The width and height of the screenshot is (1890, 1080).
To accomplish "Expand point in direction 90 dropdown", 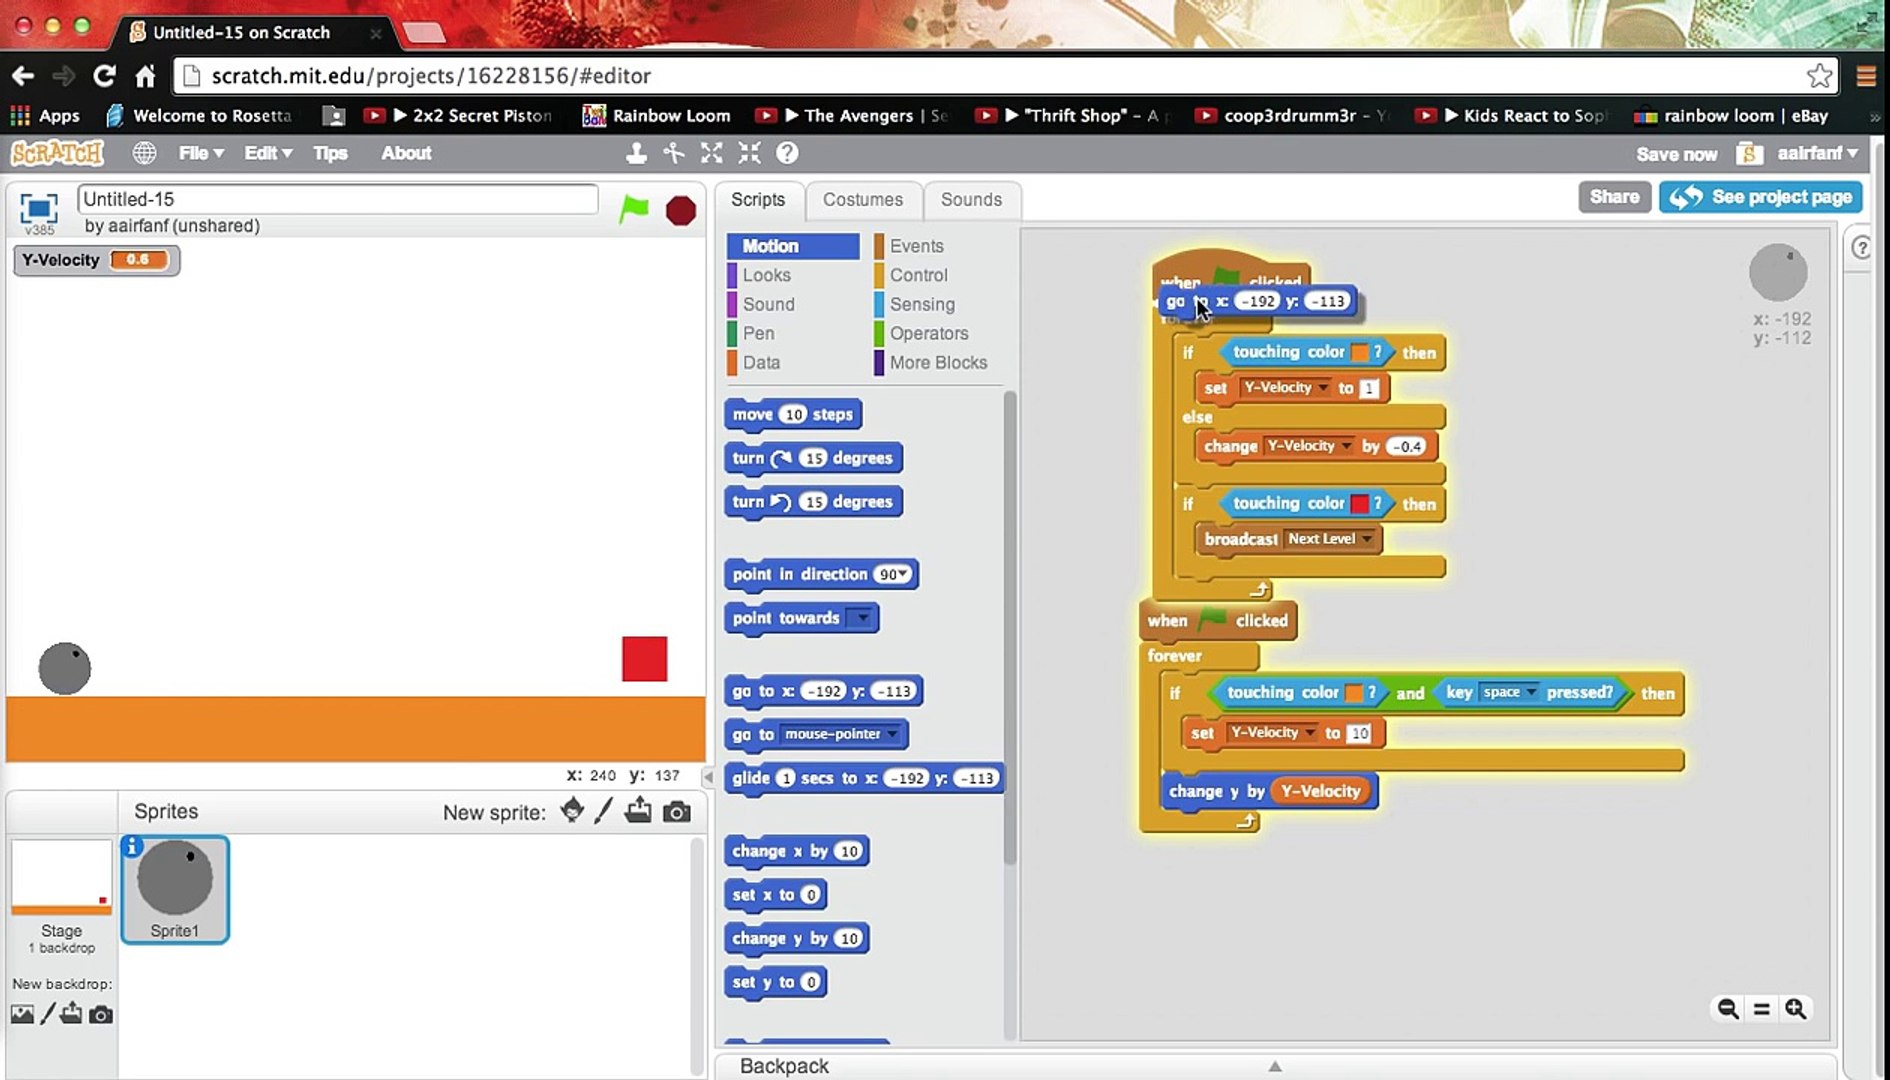I will [904, 574].
